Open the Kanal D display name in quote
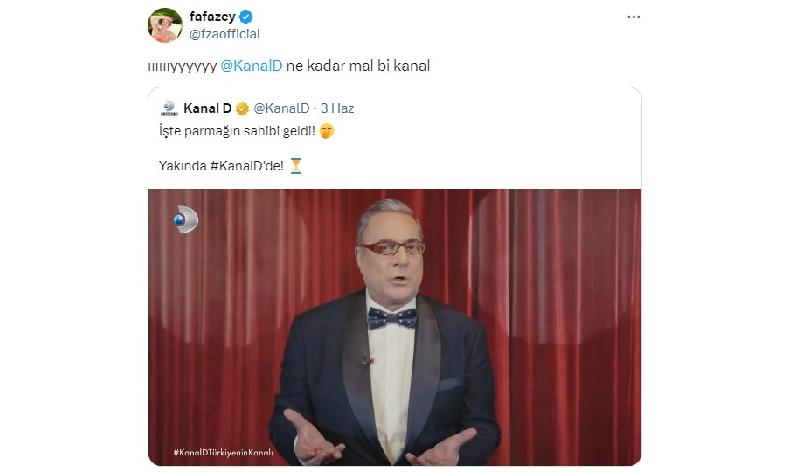Image resolution: width=790 pixels, height=472 pixels. pos(207,109)
